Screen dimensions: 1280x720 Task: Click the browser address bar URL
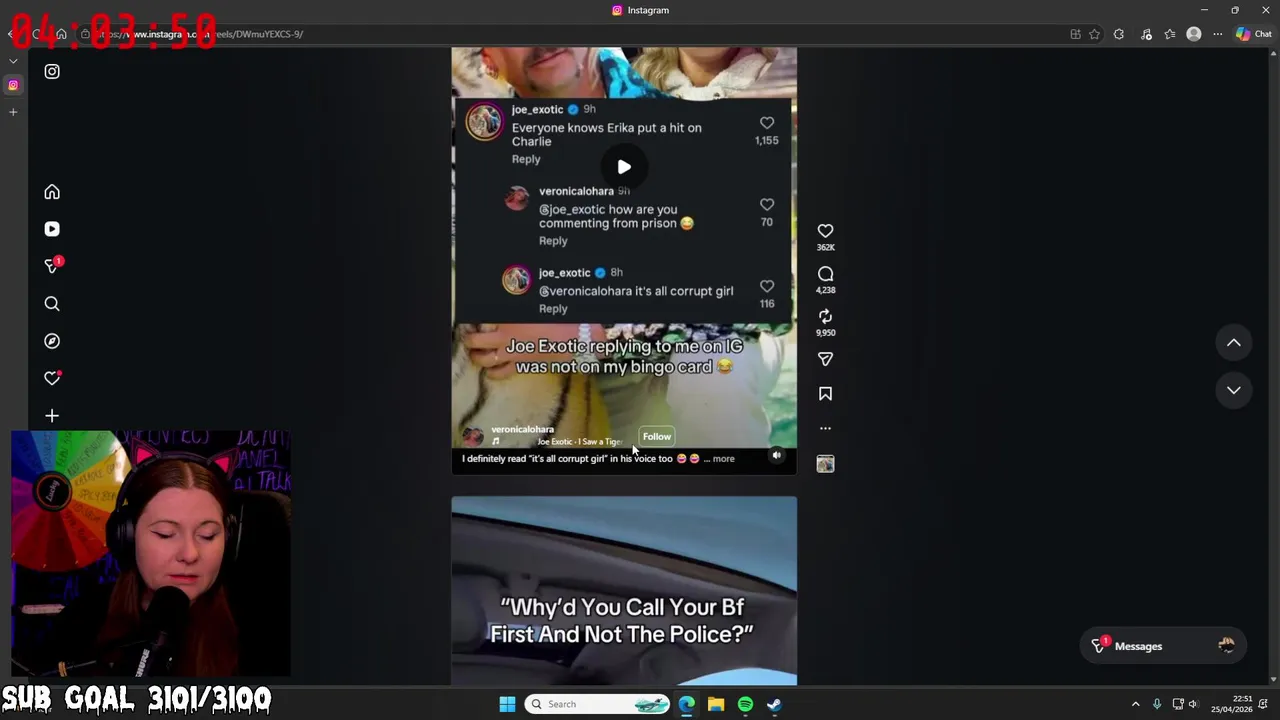(200, 34)
